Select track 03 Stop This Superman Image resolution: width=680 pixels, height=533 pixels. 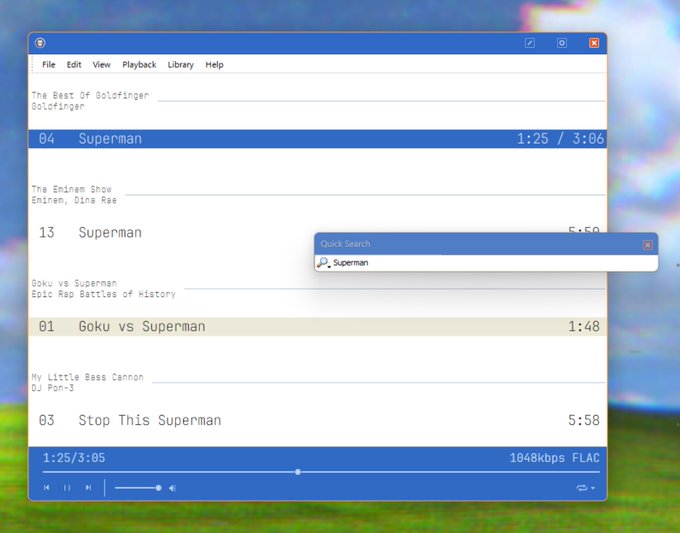pos(317,420)
